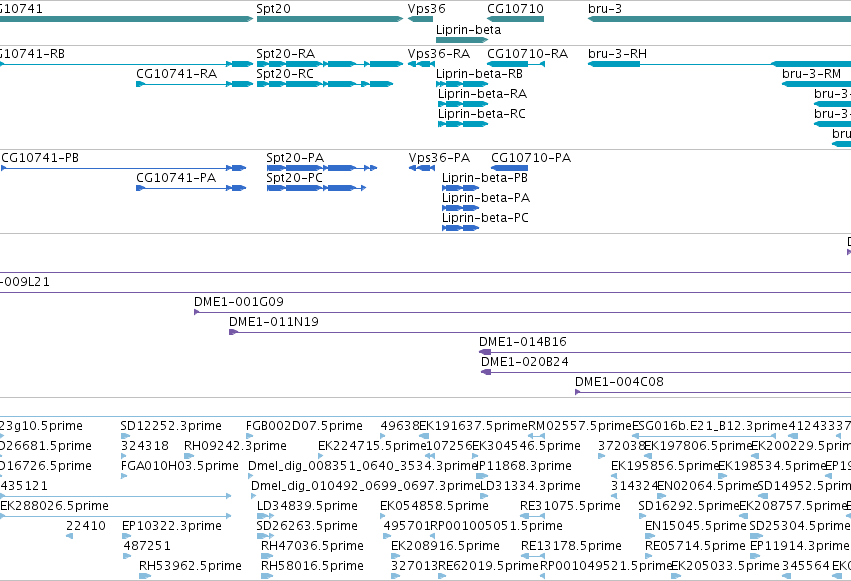Image resolution: width=851 pixels, height=581 pixels.
Task: Click the Liprin-beta-PB label
Action: coord(485,178)
